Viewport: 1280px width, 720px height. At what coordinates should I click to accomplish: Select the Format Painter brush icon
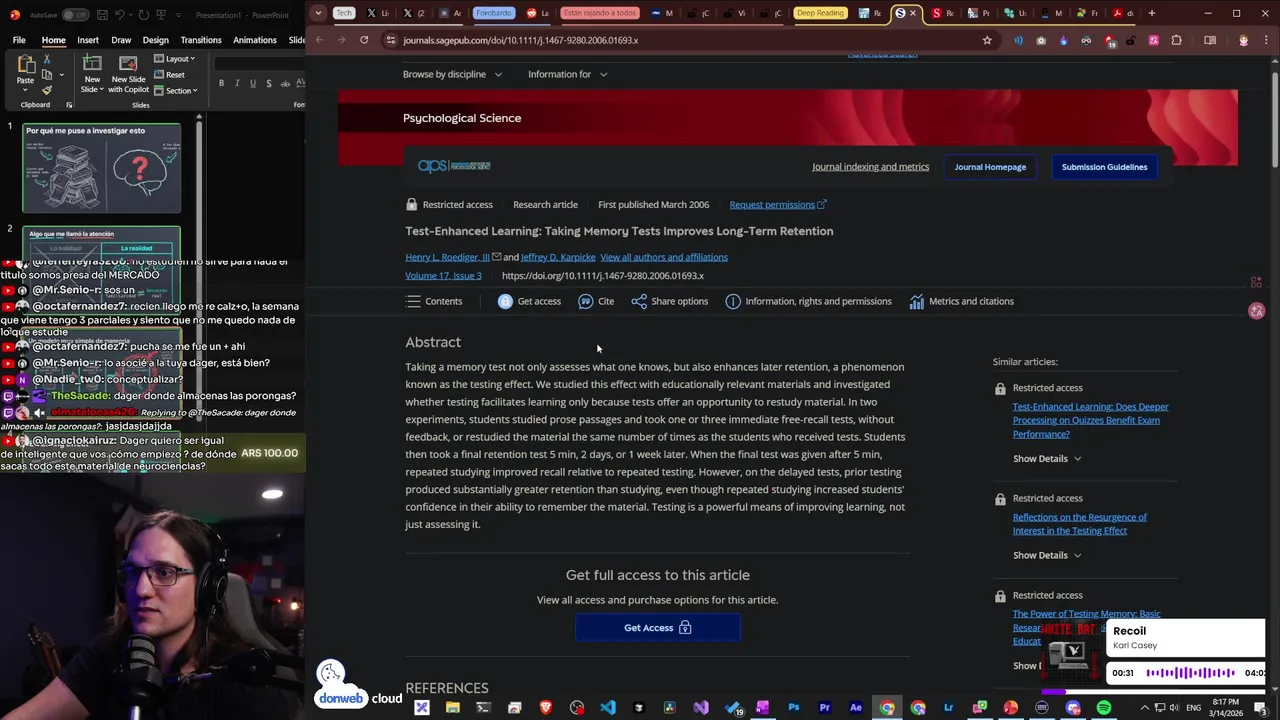coord(46,90)
